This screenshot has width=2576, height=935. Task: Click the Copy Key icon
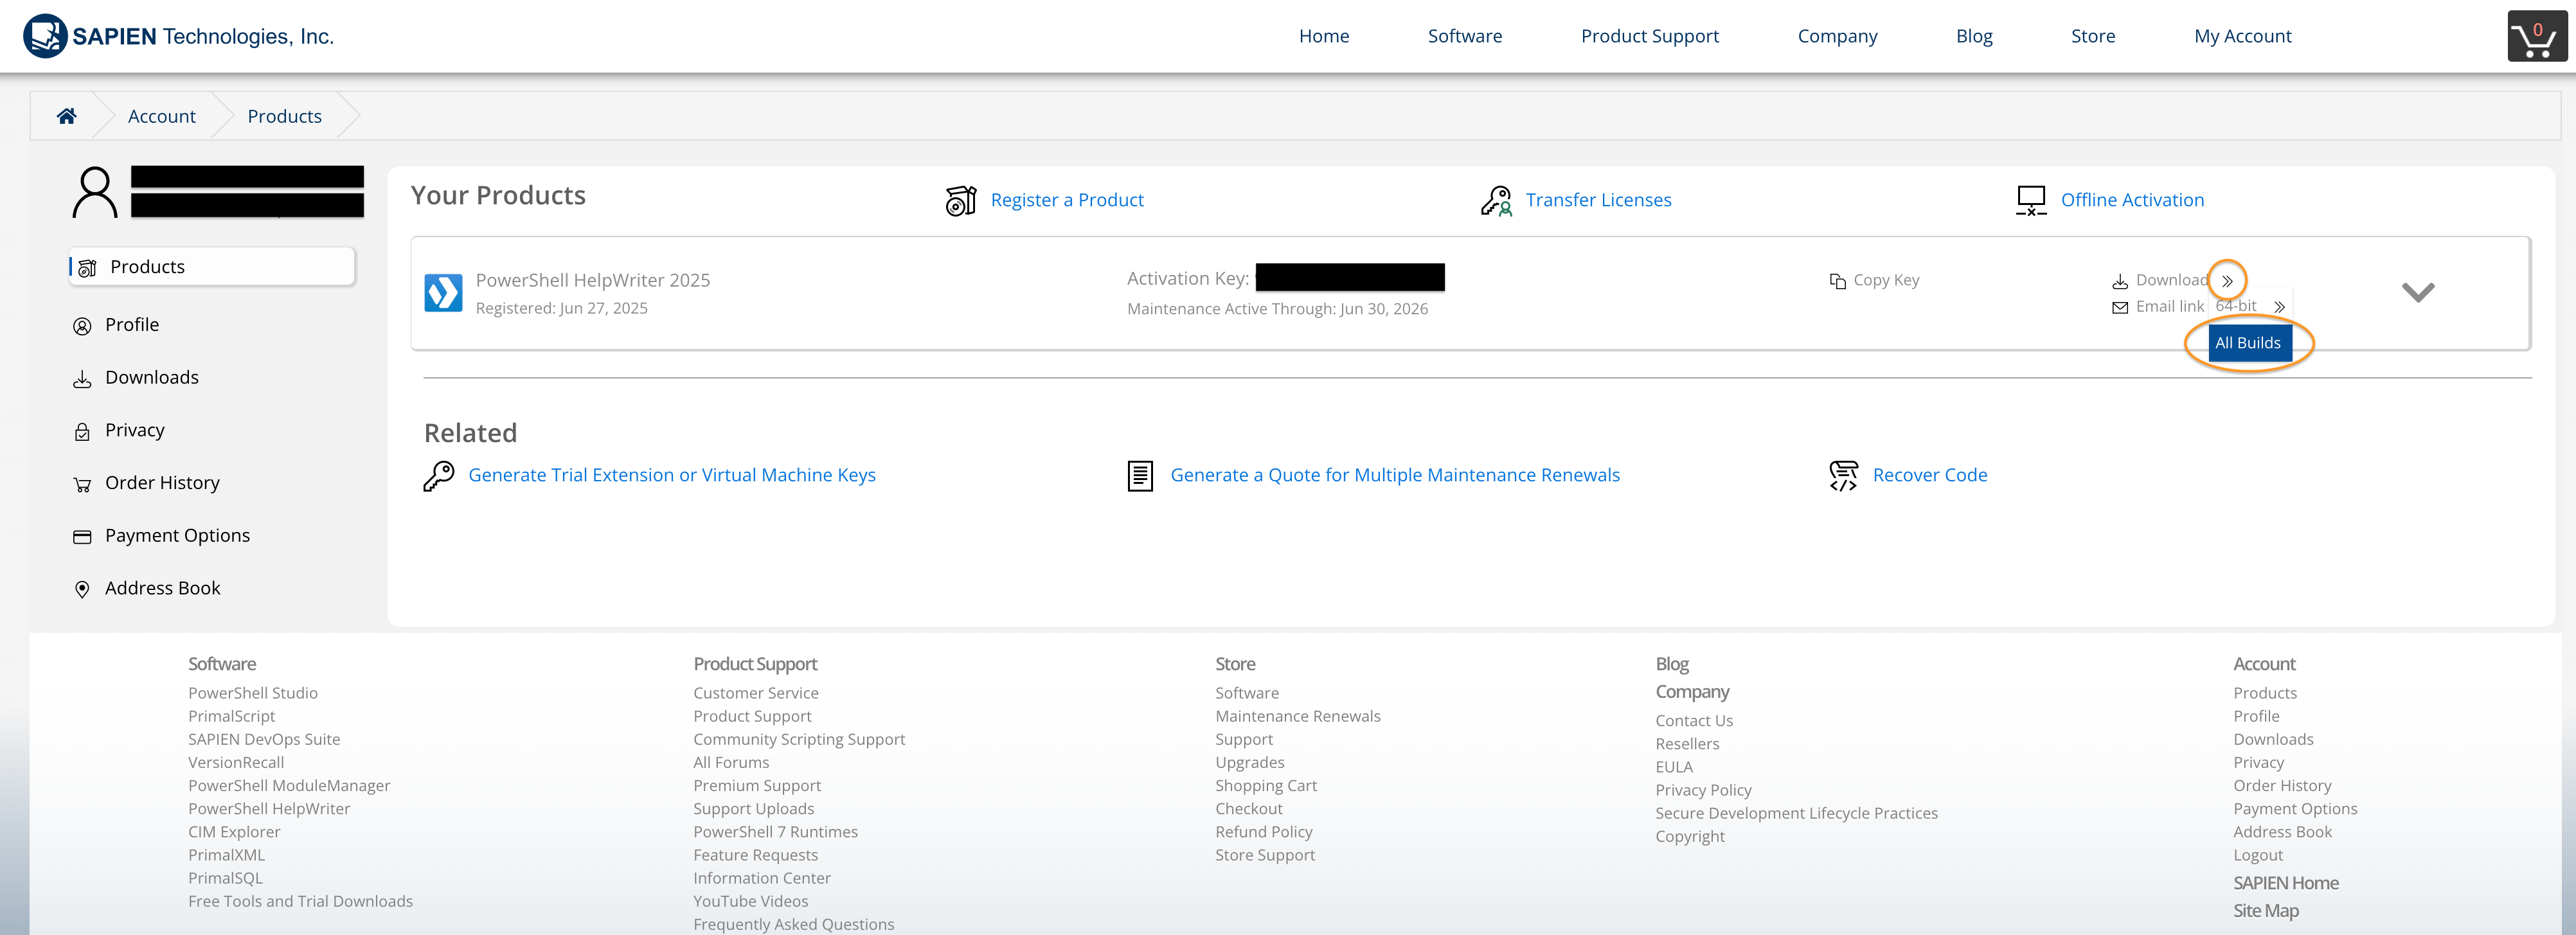pos(1837,281)
